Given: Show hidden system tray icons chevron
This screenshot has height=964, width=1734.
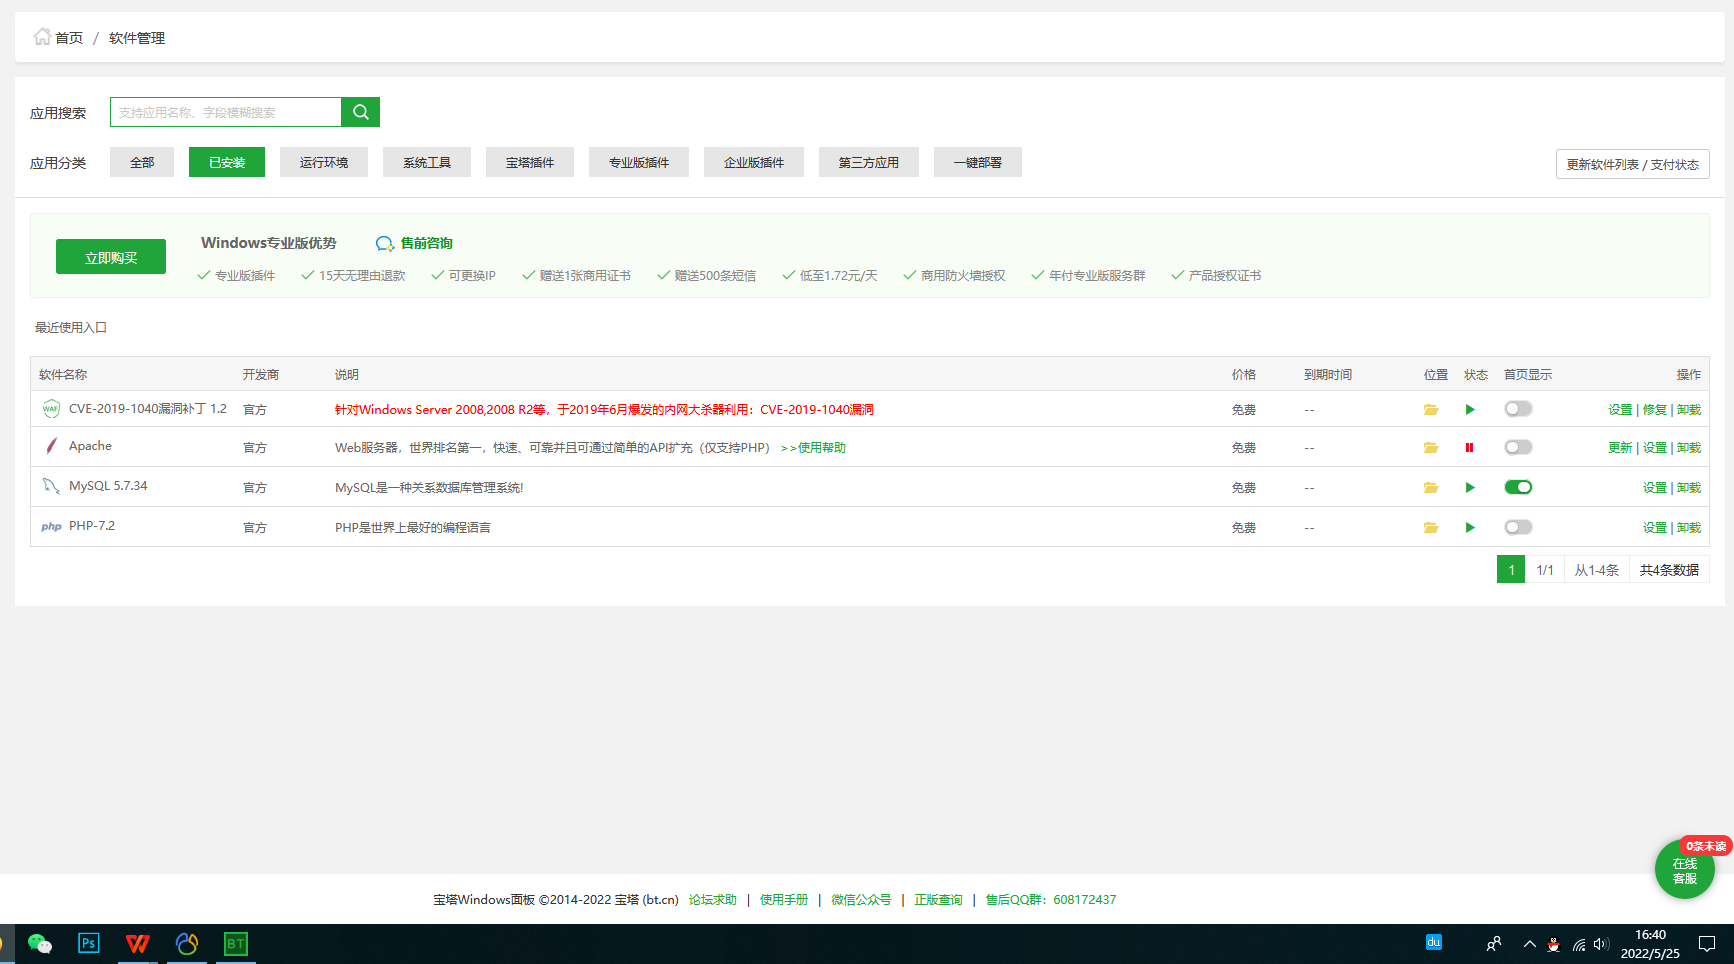Looking at the screenshot, I should click(1529, 943).
